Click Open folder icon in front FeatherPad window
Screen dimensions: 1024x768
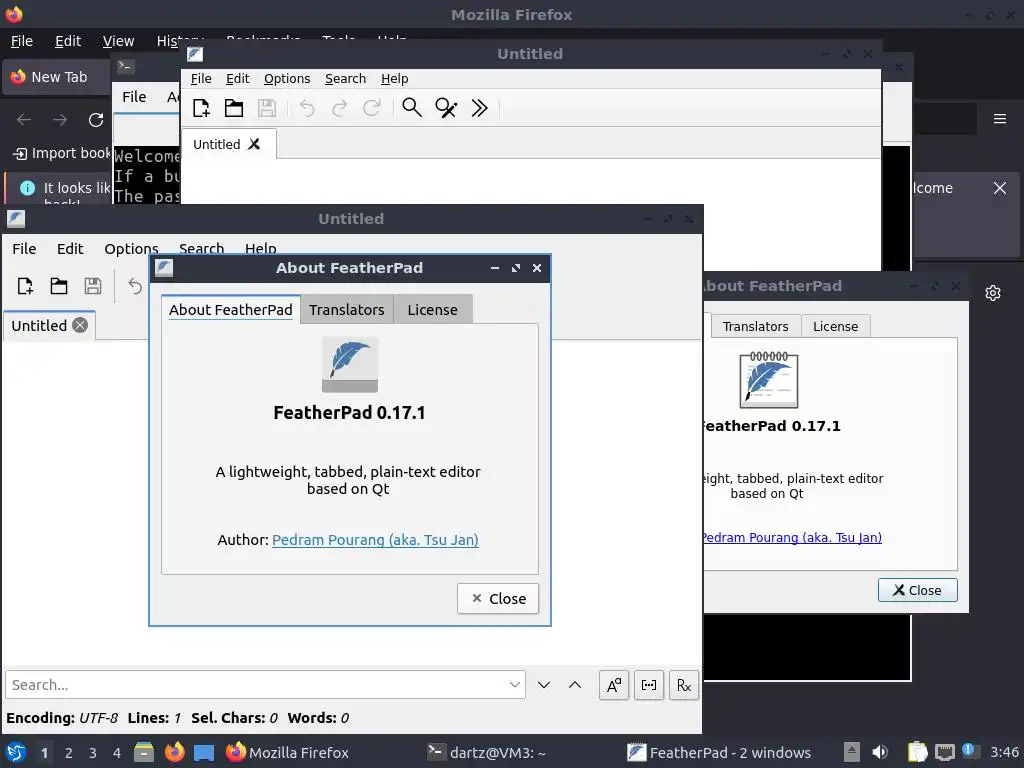pos(59,286)
